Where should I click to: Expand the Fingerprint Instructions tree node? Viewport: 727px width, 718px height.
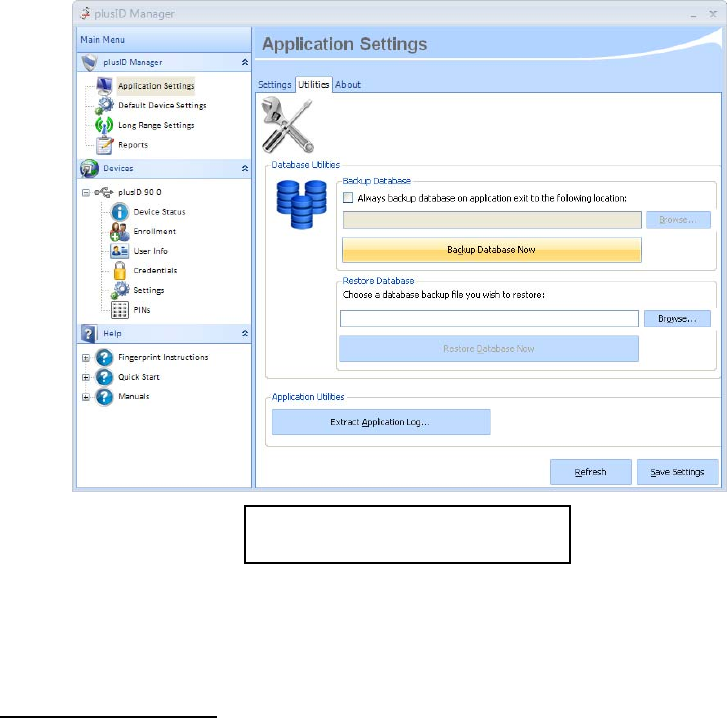coord(86,358)
